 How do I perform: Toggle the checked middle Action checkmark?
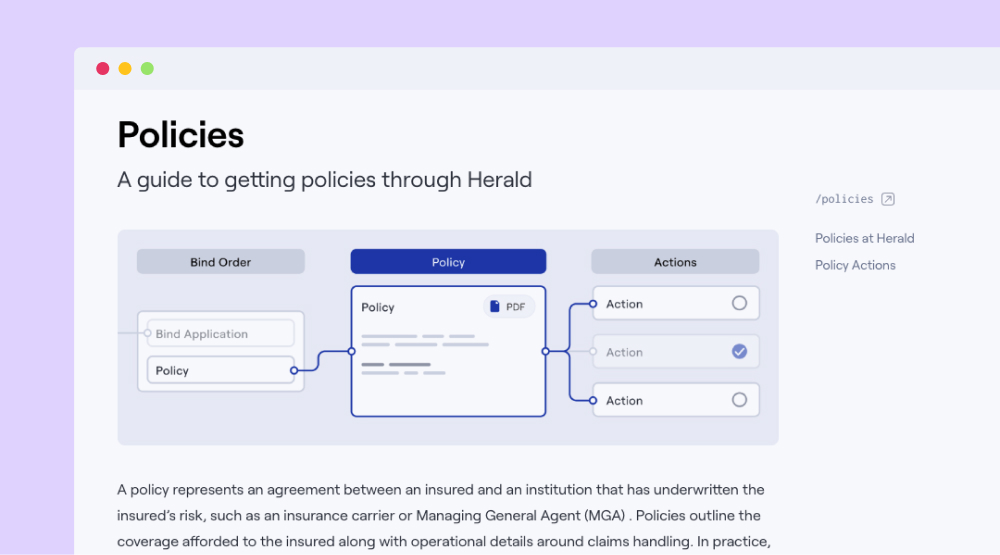point(739,352)
